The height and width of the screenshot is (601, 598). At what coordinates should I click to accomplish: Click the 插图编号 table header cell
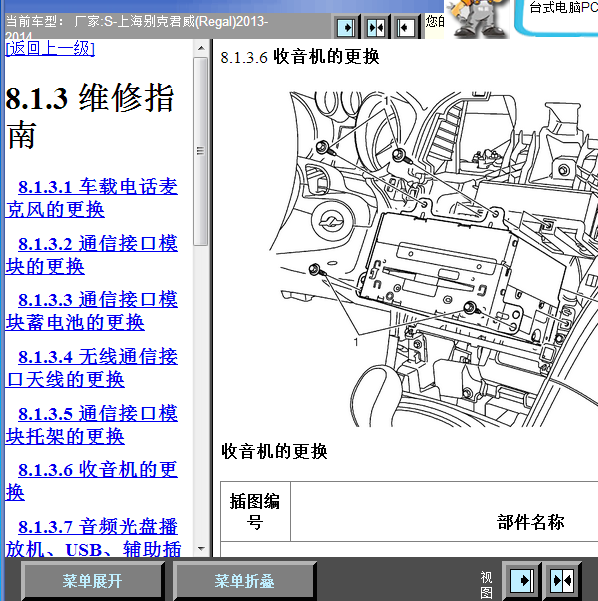coord(255,511)
